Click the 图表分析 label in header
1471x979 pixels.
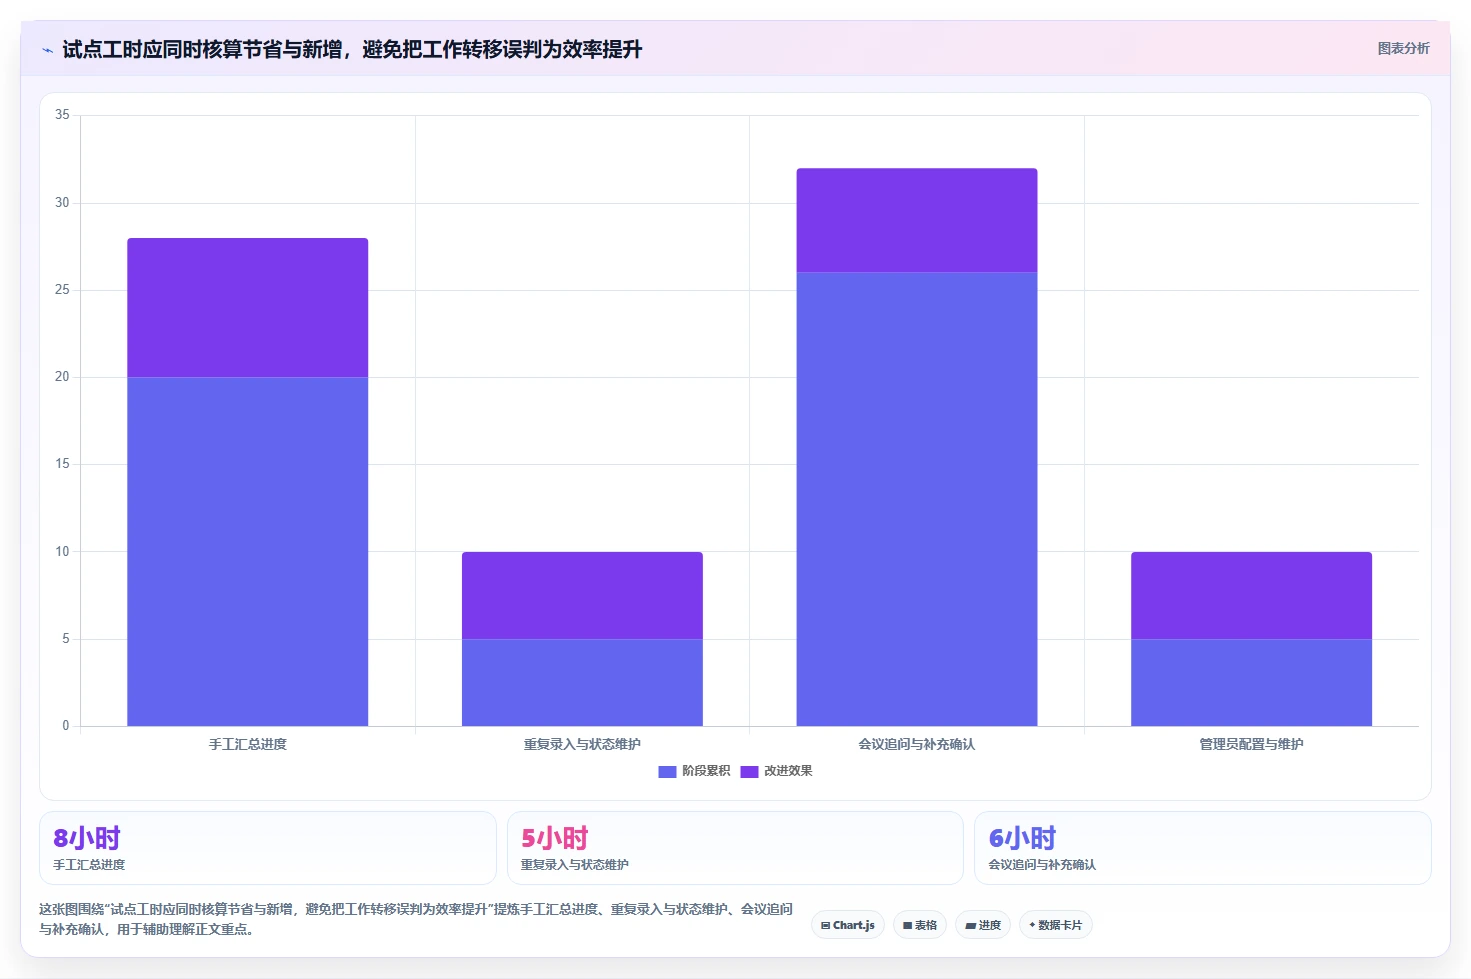pos(1403,48)
